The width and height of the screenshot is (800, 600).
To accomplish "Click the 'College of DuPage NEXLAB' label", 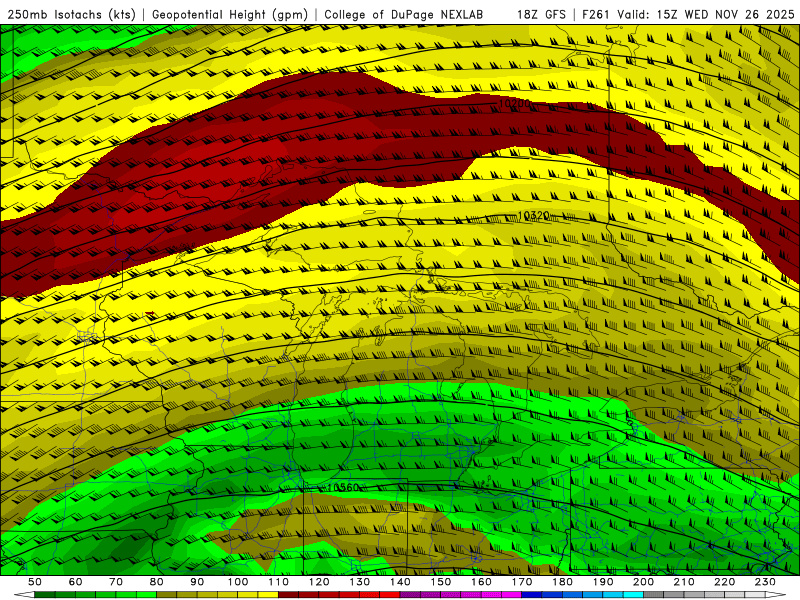I will 403,14.
